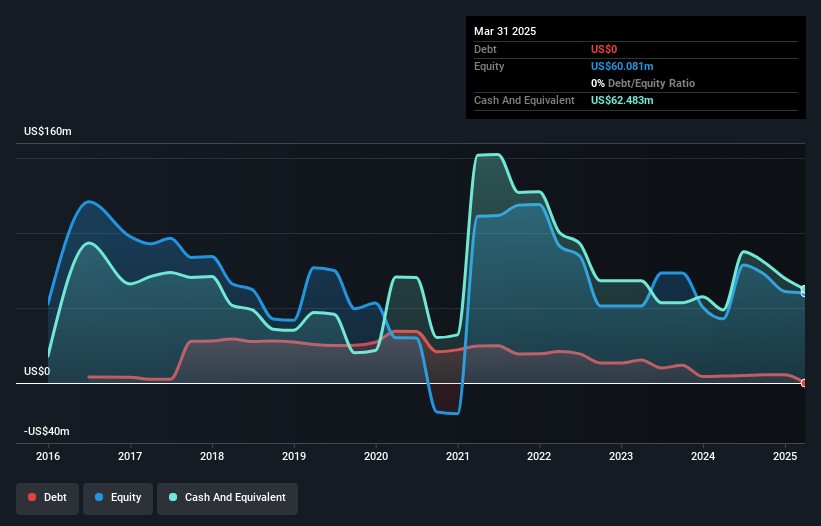The width and height of the screenshot is (821, 526).
Task: Click the 2021 year on the axis
Action: tap(458, 456)
